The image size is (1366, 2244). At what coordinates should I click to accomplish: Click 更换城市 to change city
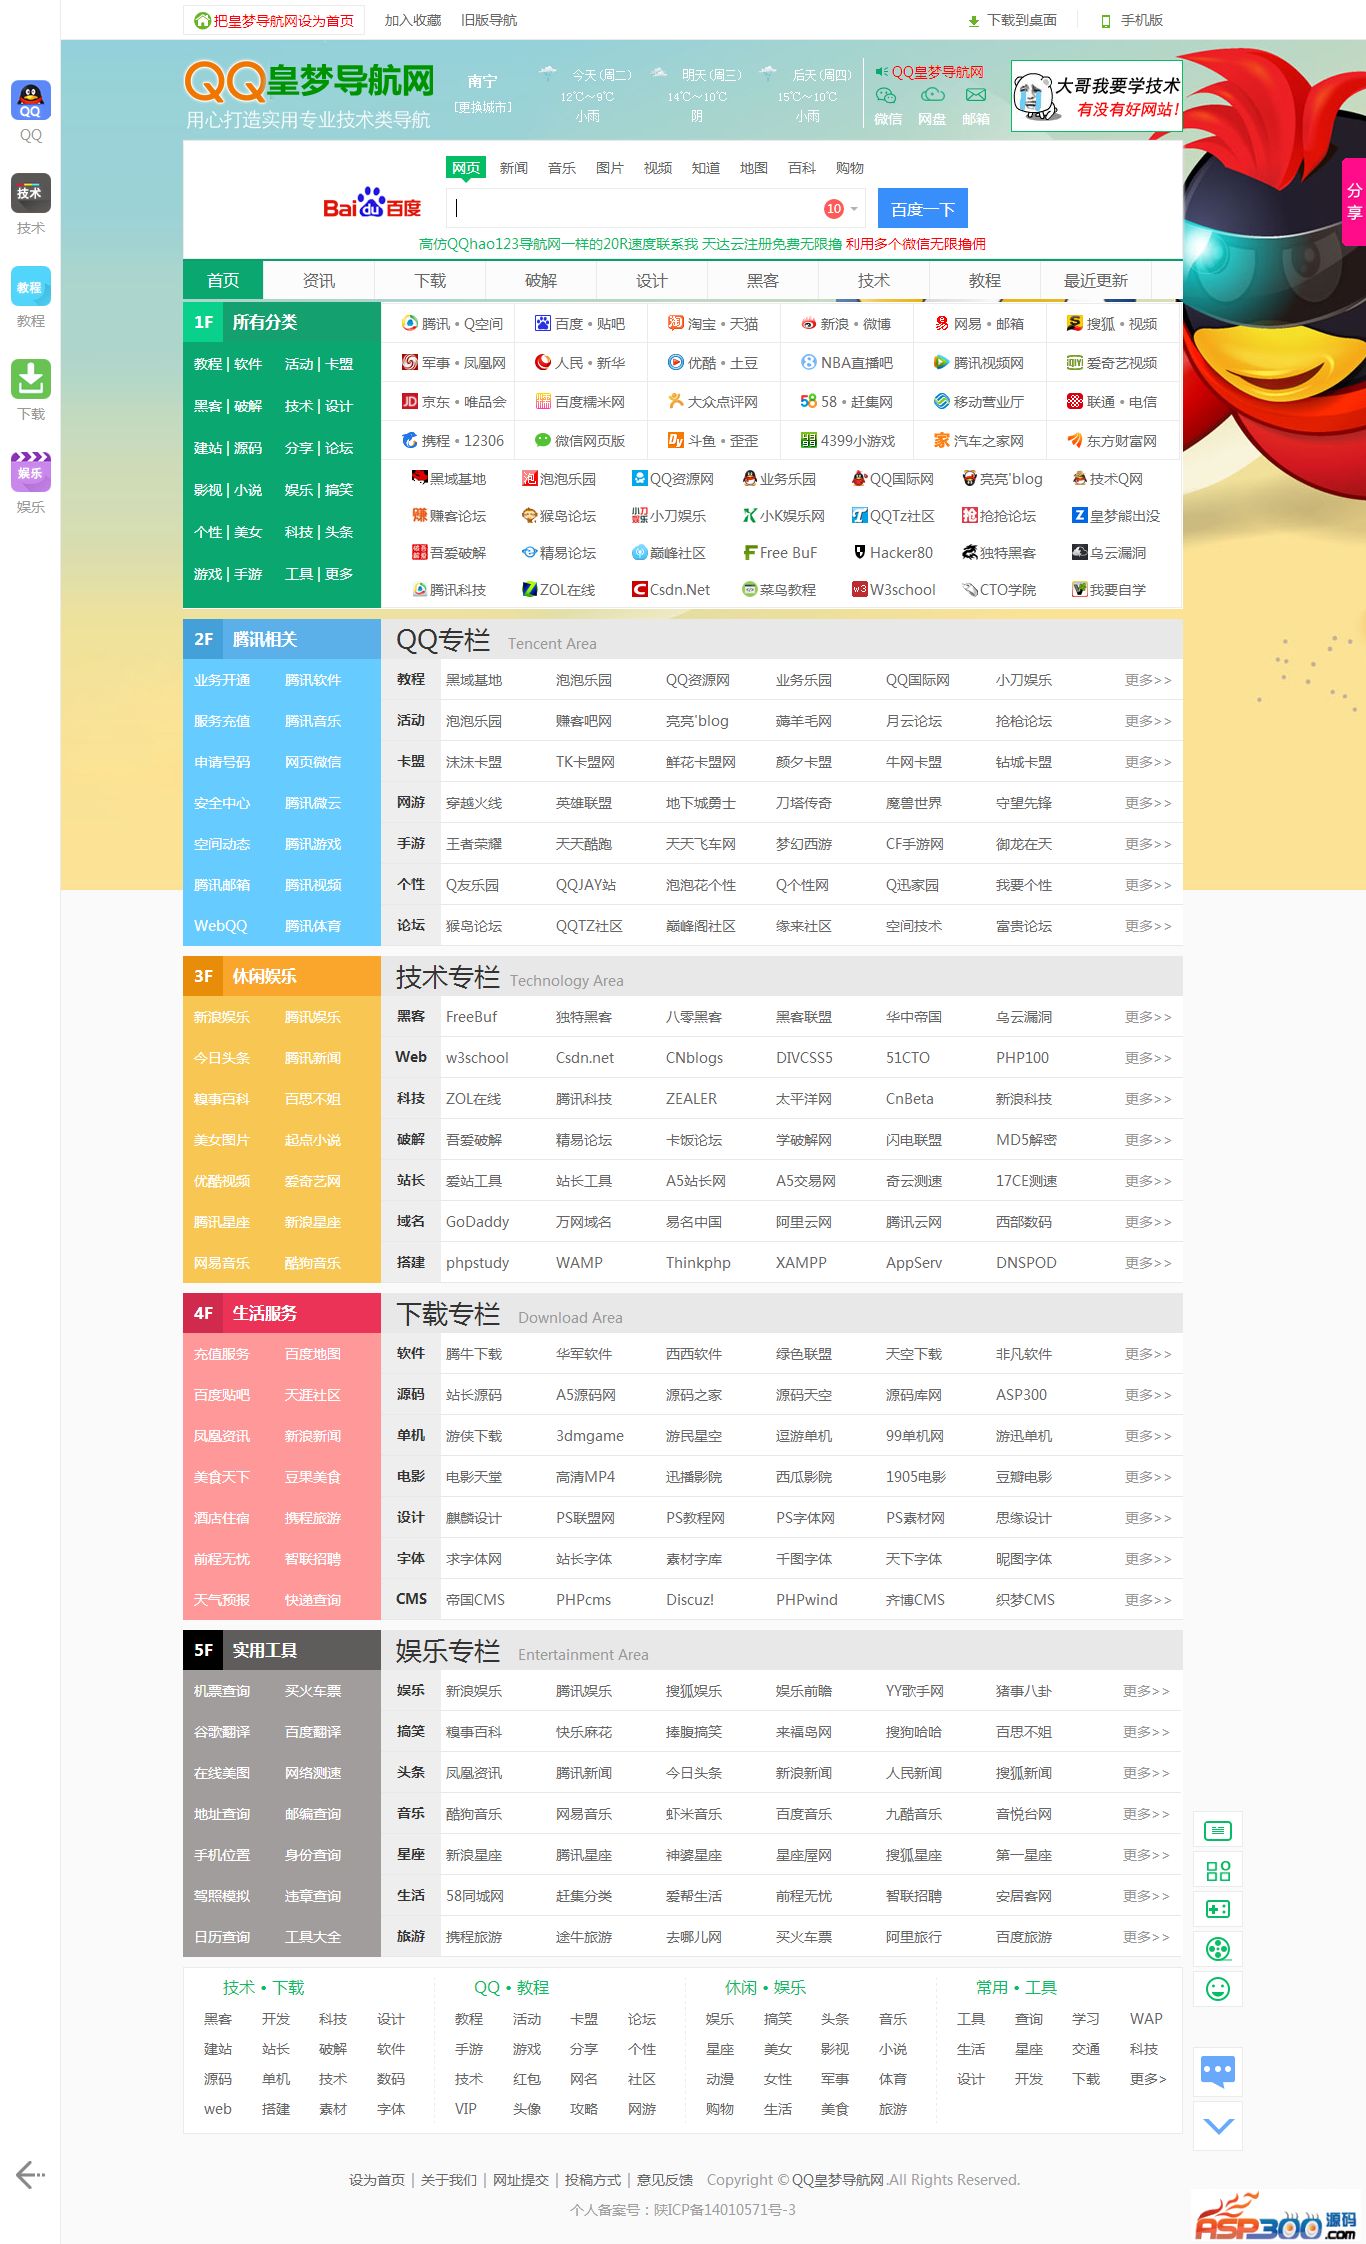(x=483, y=107)
